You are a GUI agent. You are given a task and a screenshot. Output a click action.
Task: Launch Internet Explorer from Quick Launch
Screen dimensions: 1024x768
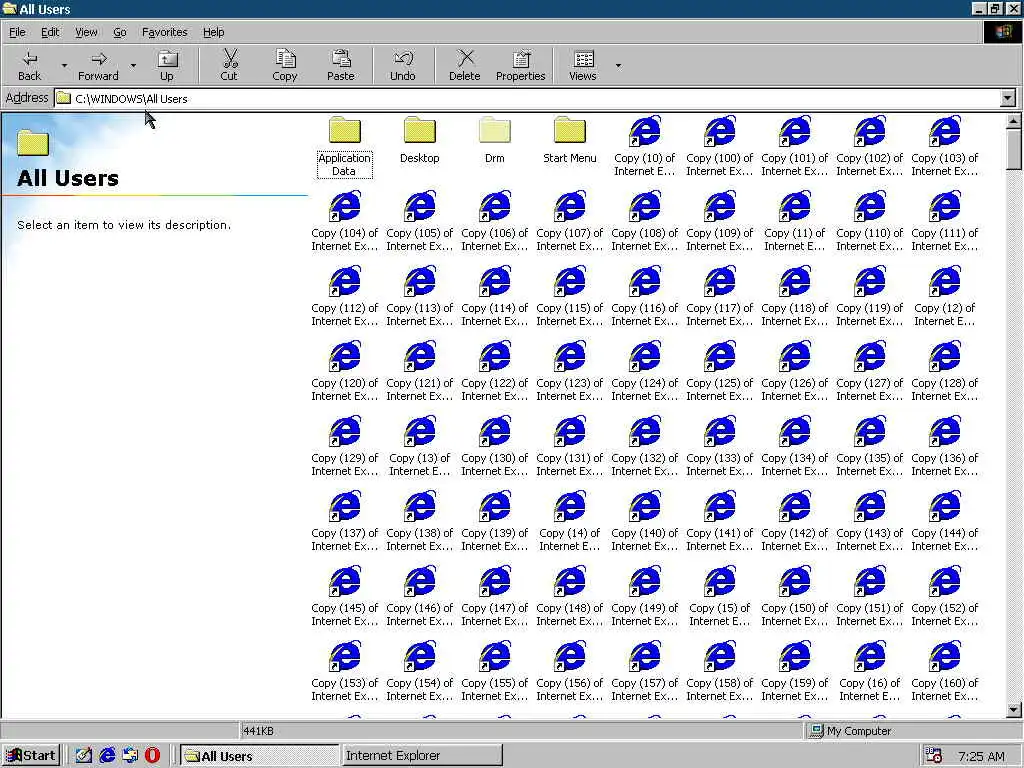[x=106, y=756]
